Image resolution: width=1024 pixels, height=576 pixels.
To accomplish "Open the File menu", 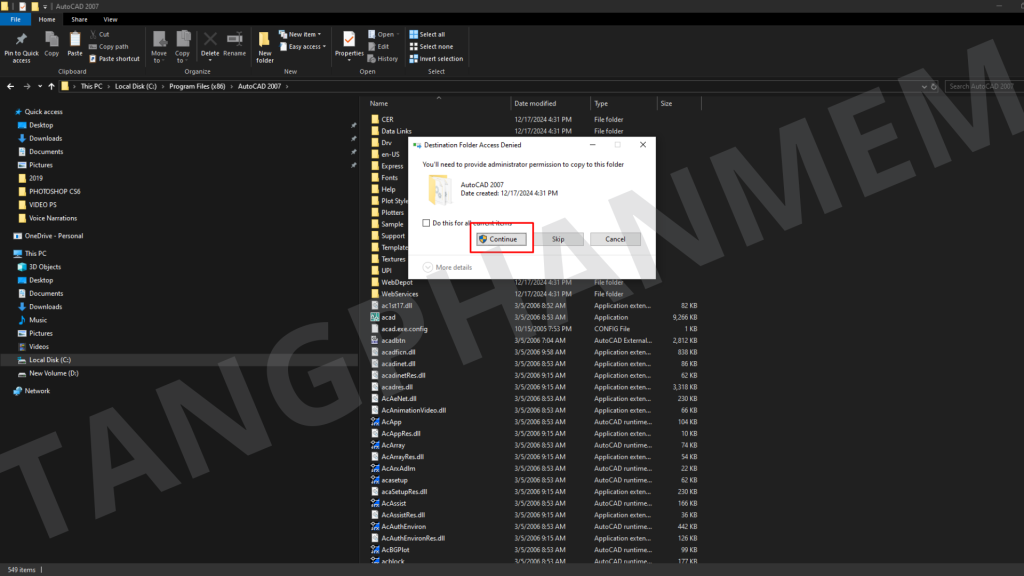I will pyautogui.click(x=16, y=19).
